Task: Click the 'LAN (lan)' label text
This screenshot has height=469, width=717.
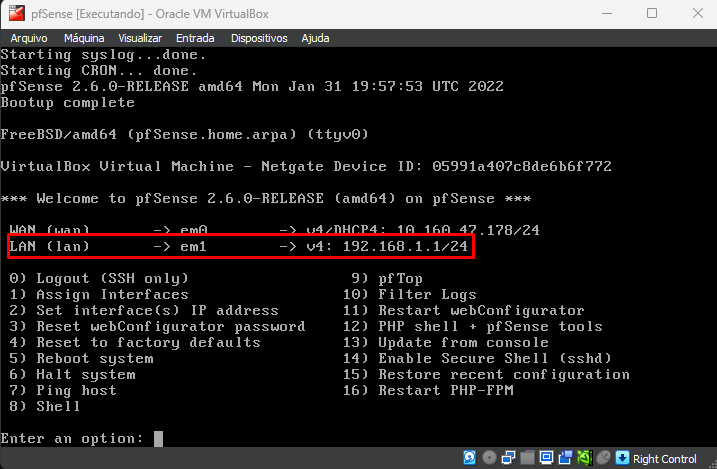Action: (49, 246)
